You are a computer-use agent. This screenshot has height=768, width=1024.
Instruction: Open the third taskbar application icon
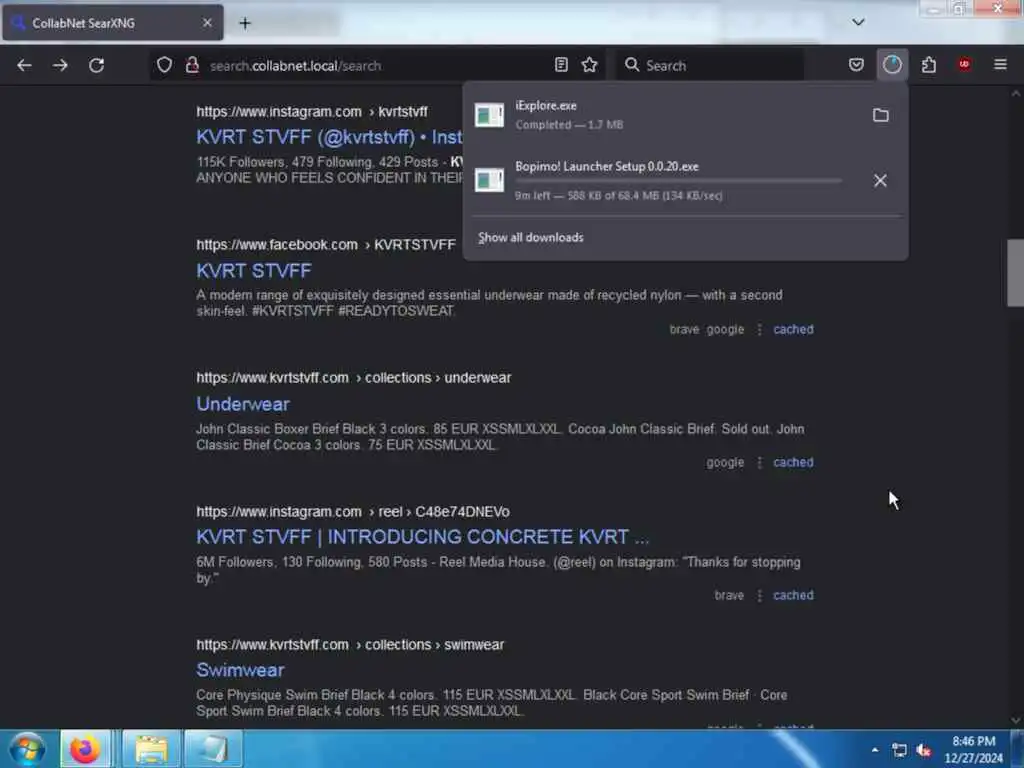(x=213, y=749)
